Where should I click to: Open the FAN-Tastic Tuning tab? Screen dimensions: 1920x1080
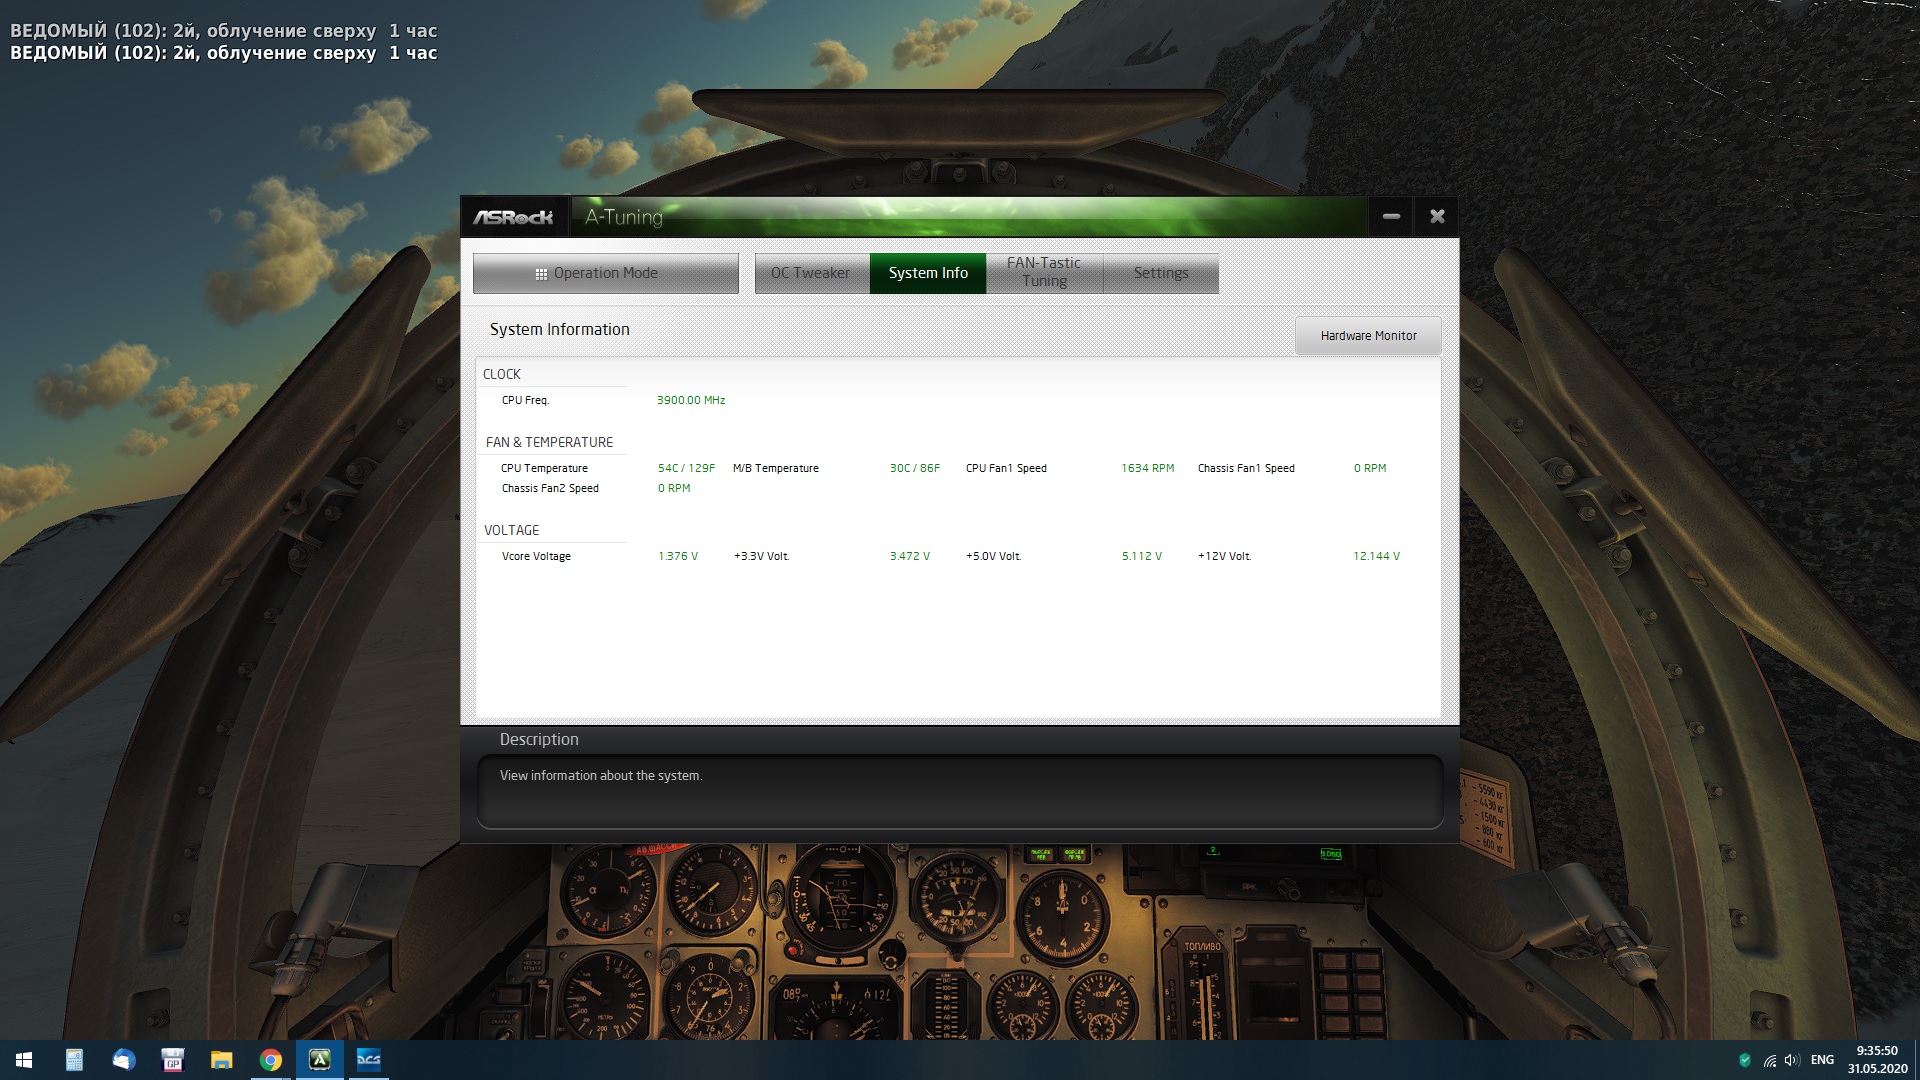(1044, 273)
